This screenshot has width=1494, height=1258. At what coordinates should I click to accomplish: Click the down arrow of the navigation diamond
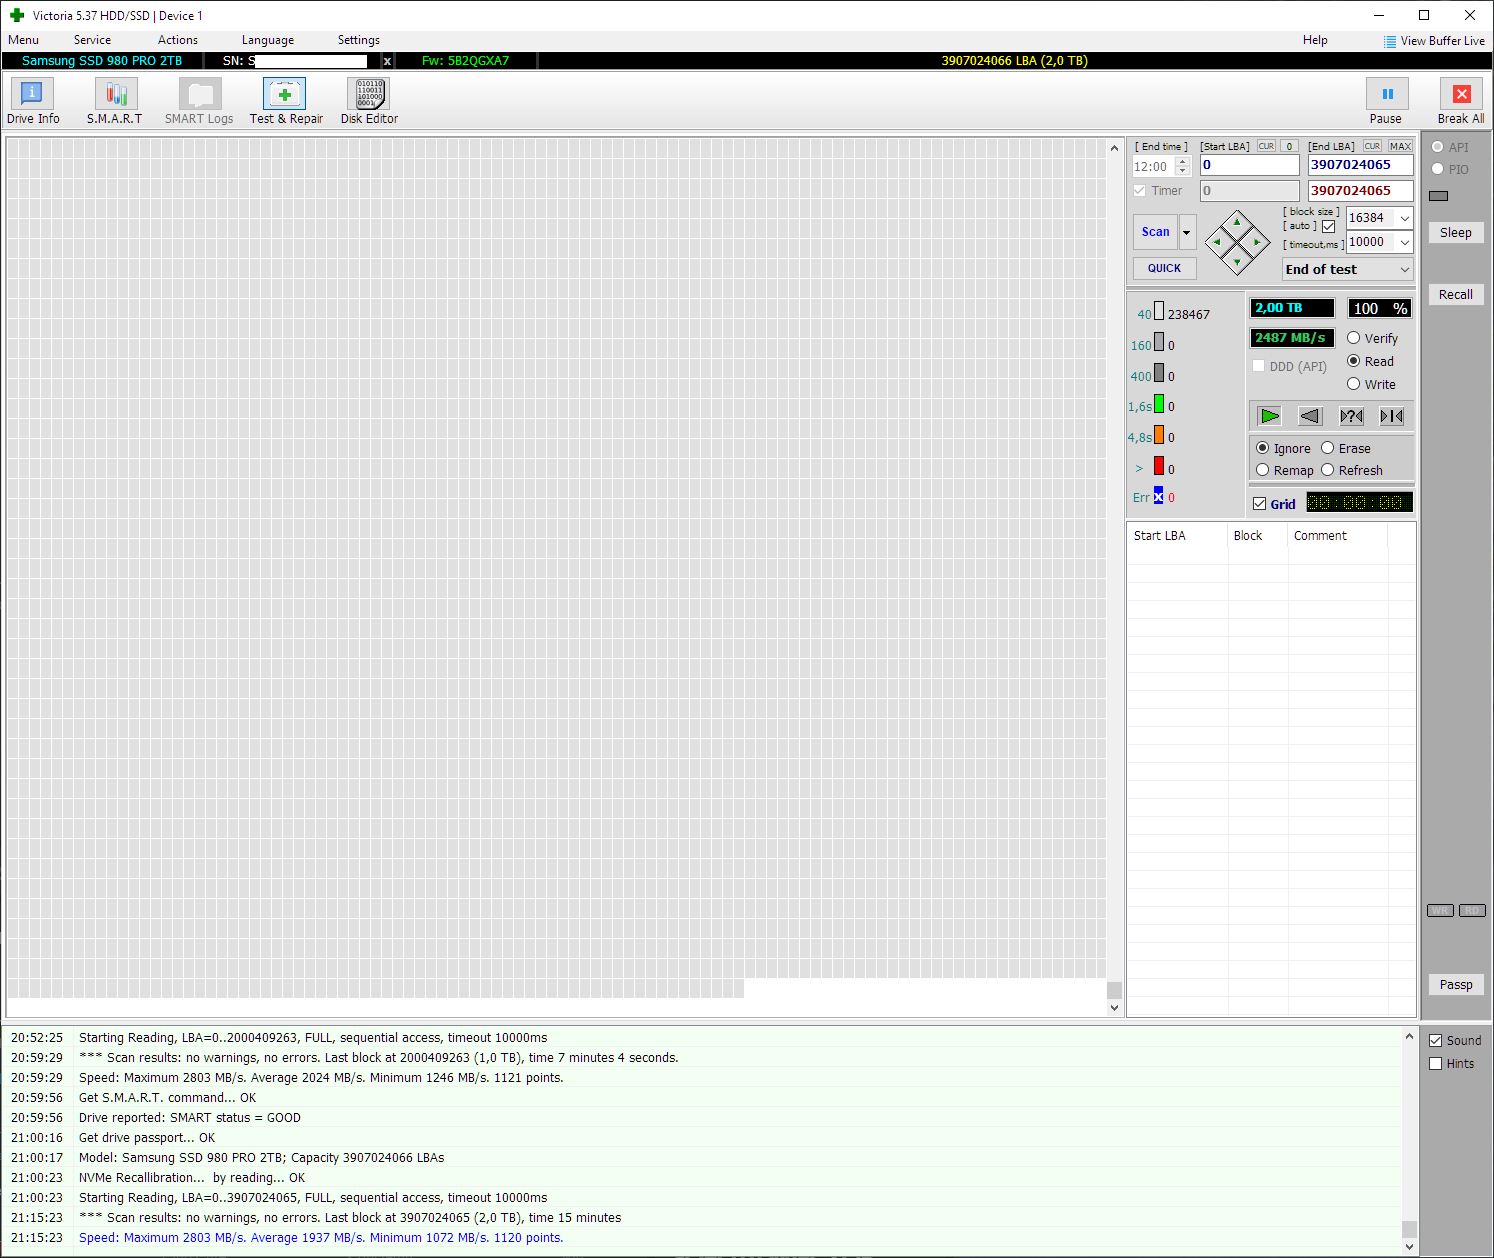(1237, 262)
